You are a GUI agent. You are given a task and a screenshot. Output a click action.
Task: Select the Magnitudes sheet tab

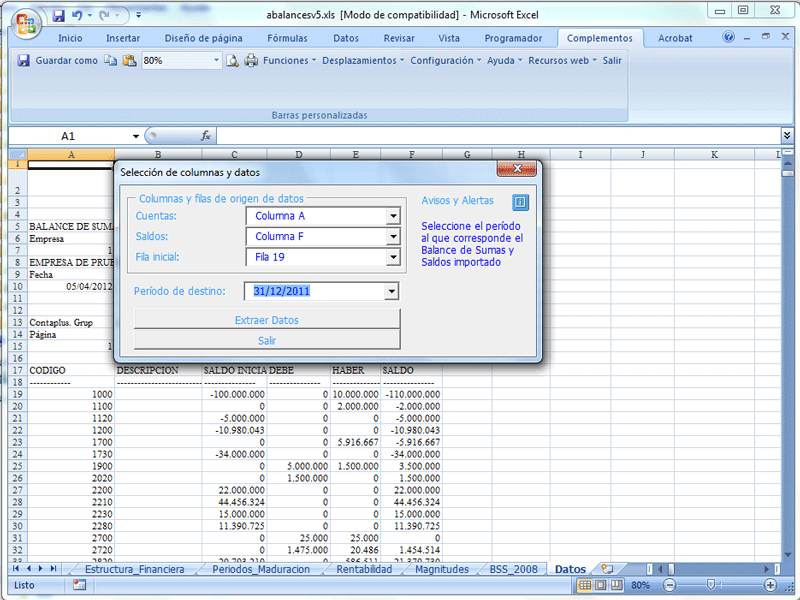coord(442,569)
